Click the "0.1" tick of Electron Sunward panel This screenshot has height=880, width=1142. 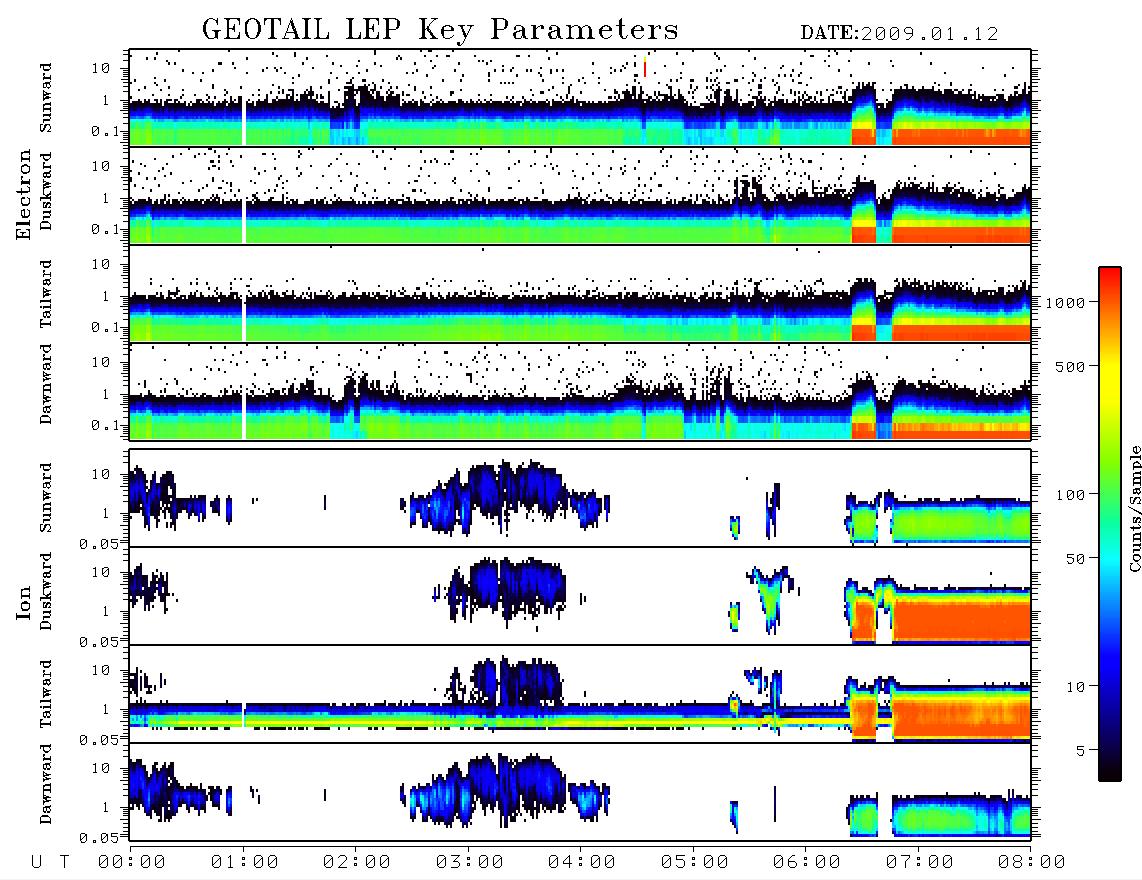(x=105, y=131)
